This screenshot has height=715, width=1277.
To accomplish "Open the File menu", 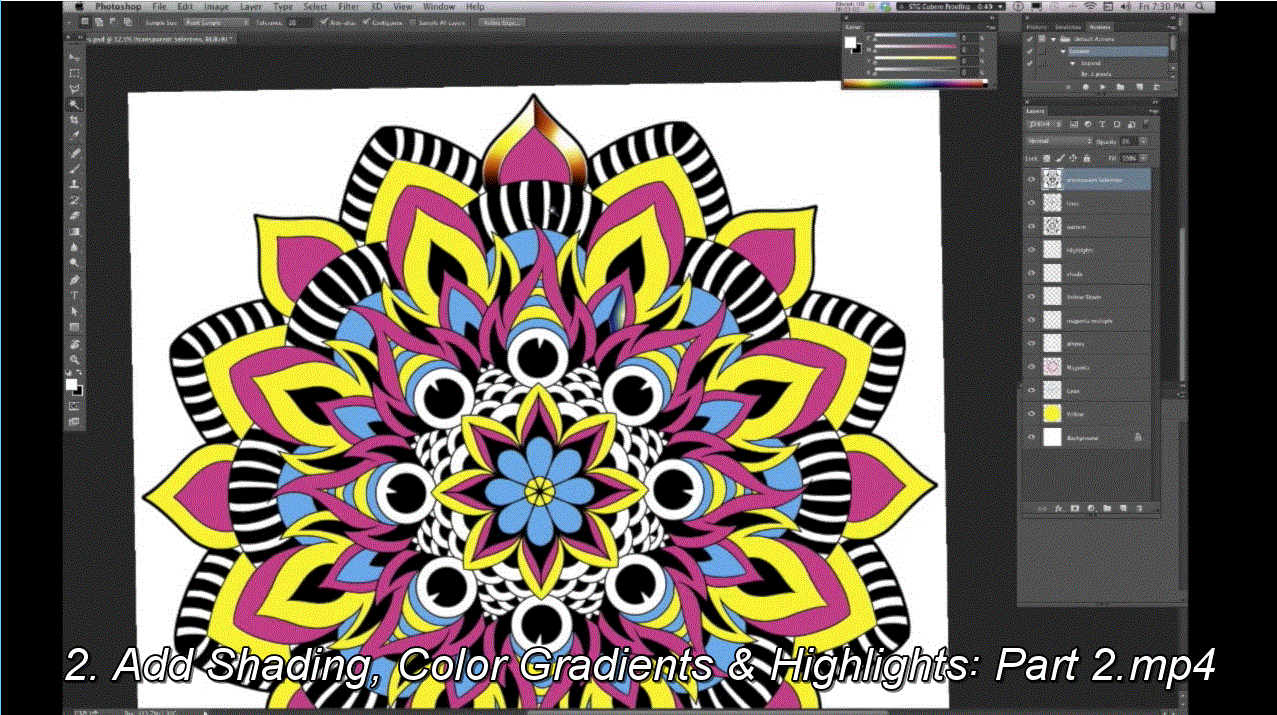I will pyautogui.click(x=159, y=6).
